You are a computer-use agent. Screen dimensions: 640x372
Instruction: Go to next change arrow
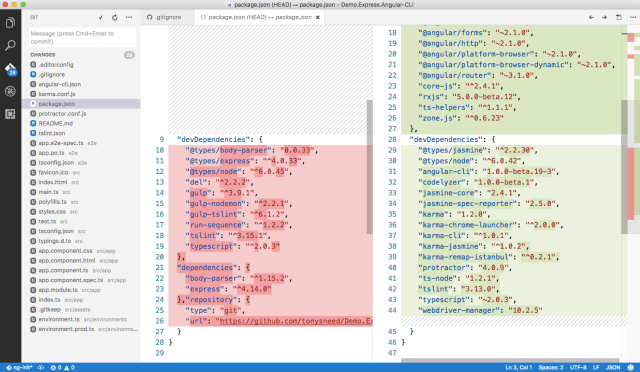604,17
